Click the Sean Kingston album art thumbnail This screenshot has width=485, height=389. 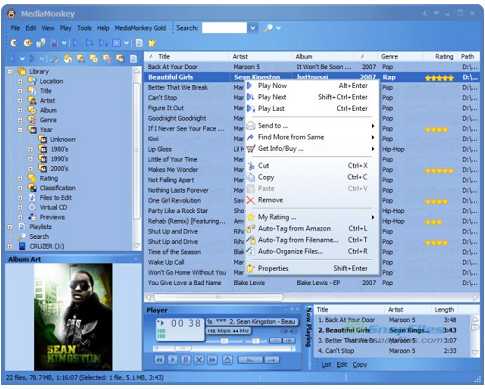pyautogui.click(x=73, y=317)
